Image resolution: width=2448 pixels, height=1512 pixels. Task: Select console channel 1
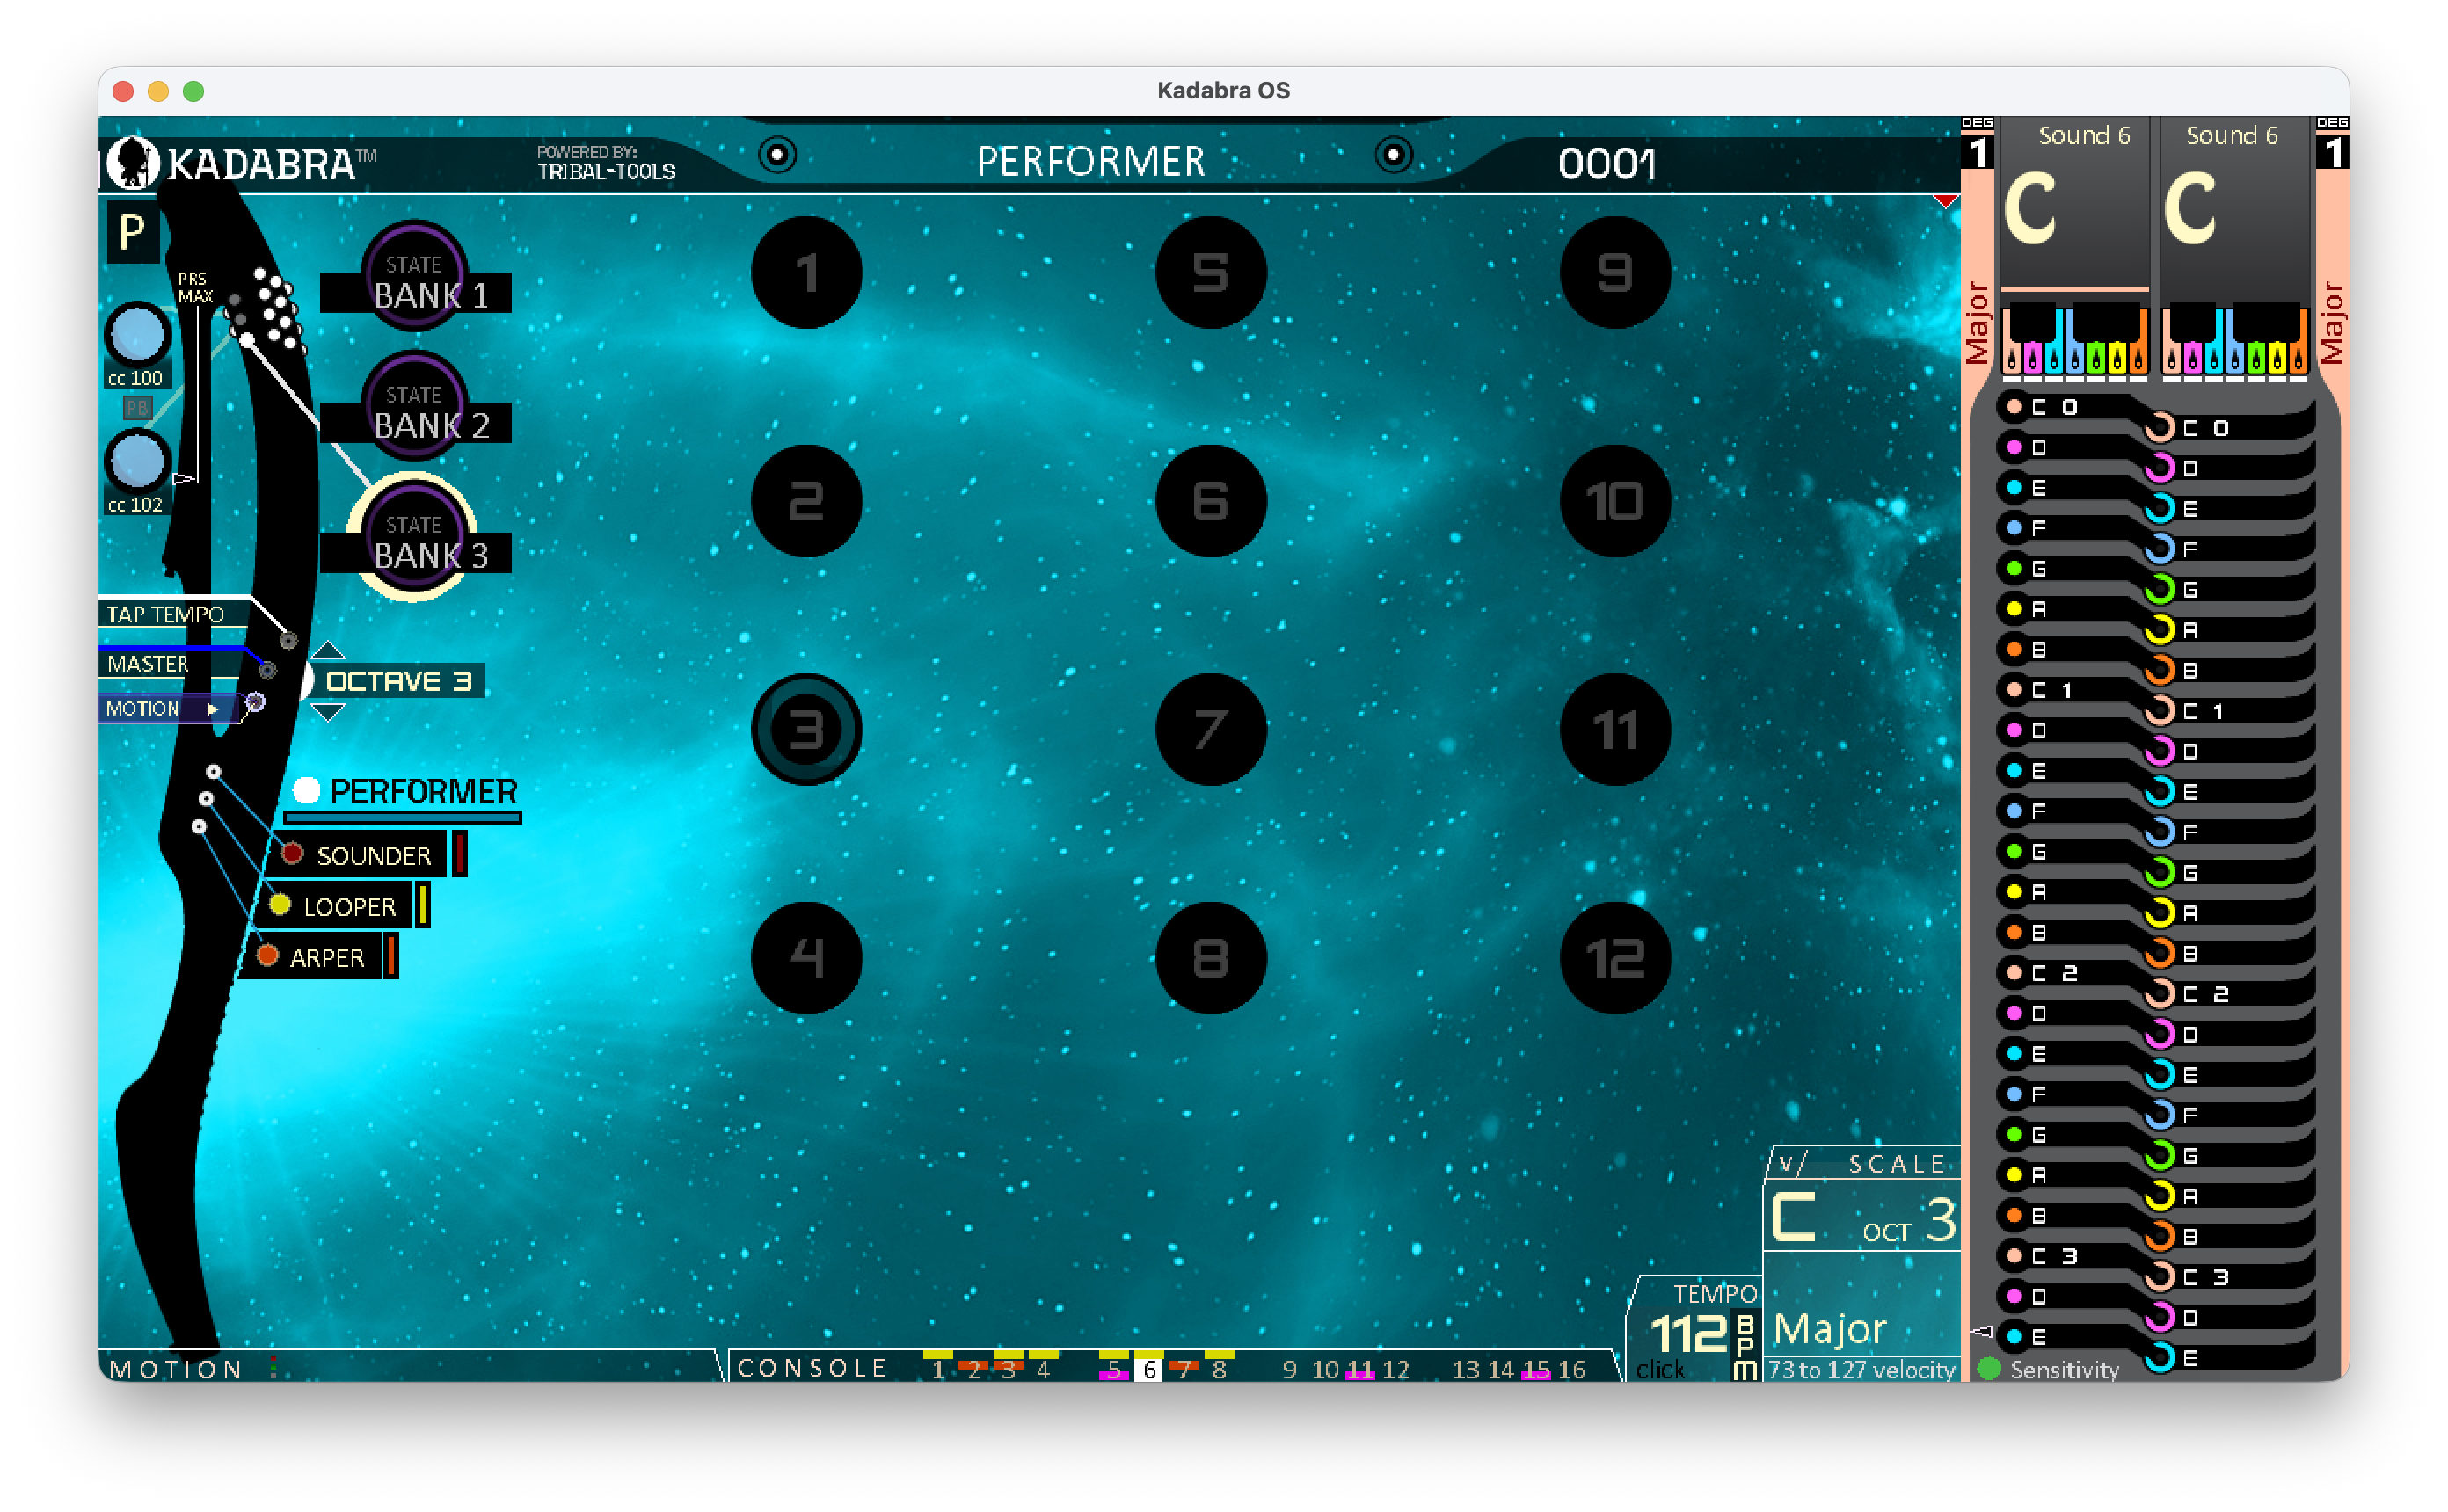938,1368
